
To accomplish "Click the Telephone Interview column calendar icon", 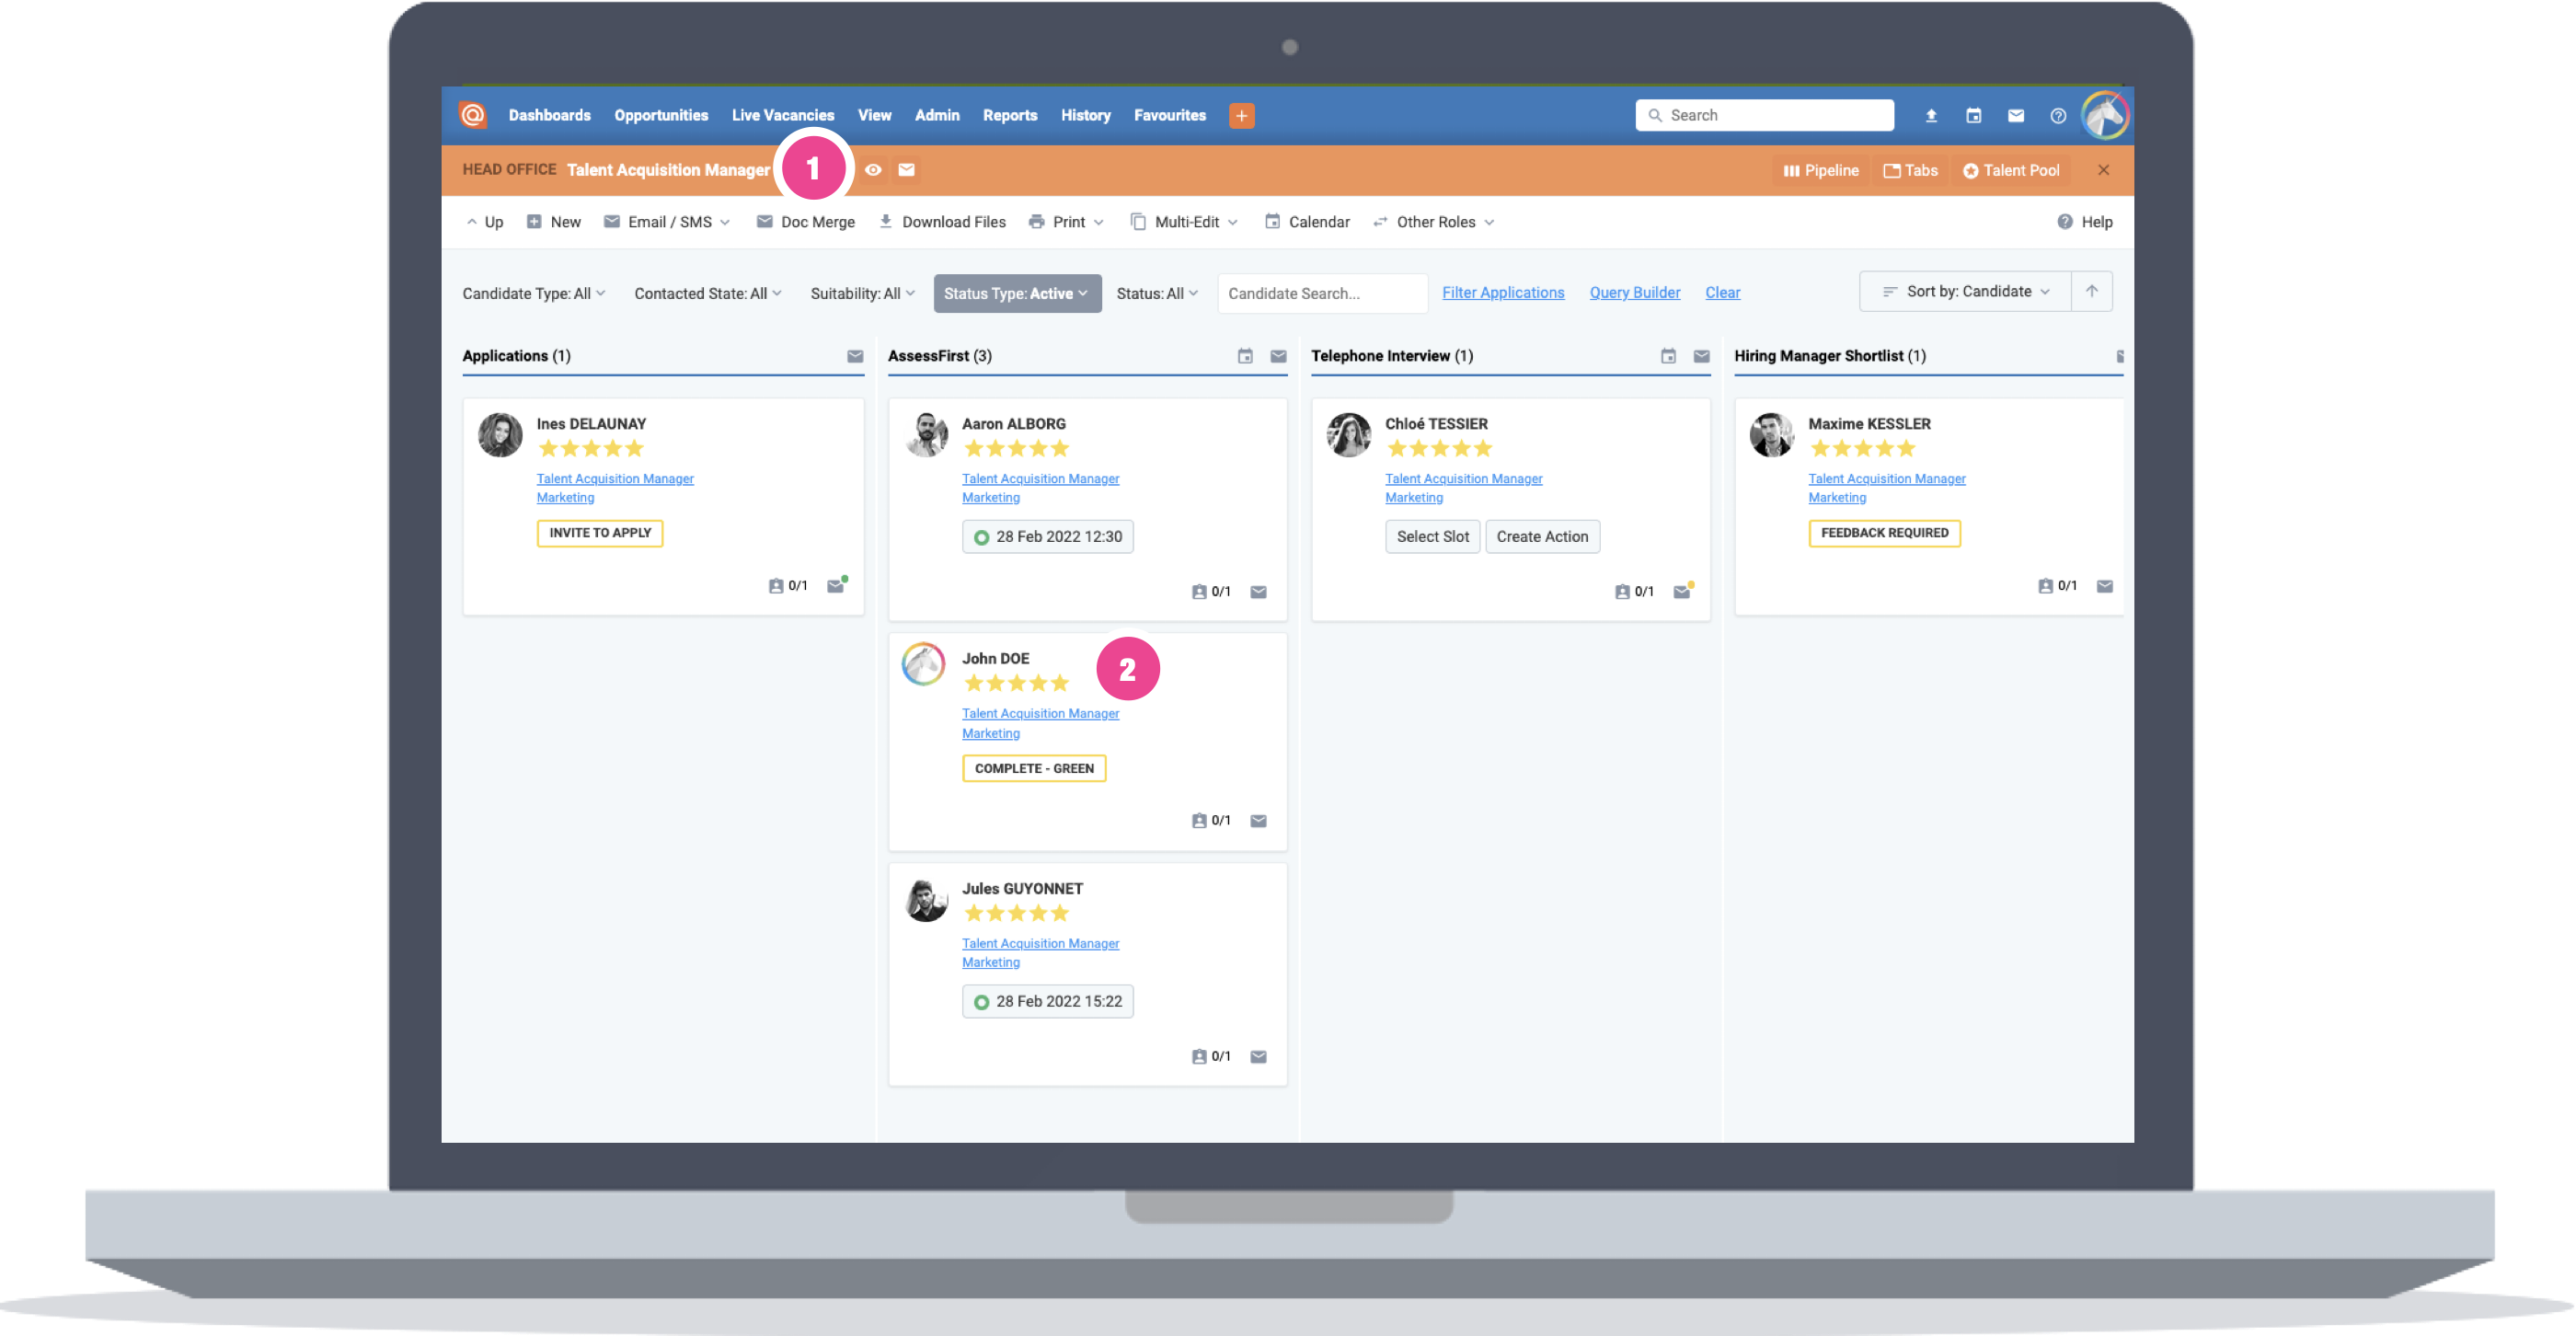I will 1668,356.
